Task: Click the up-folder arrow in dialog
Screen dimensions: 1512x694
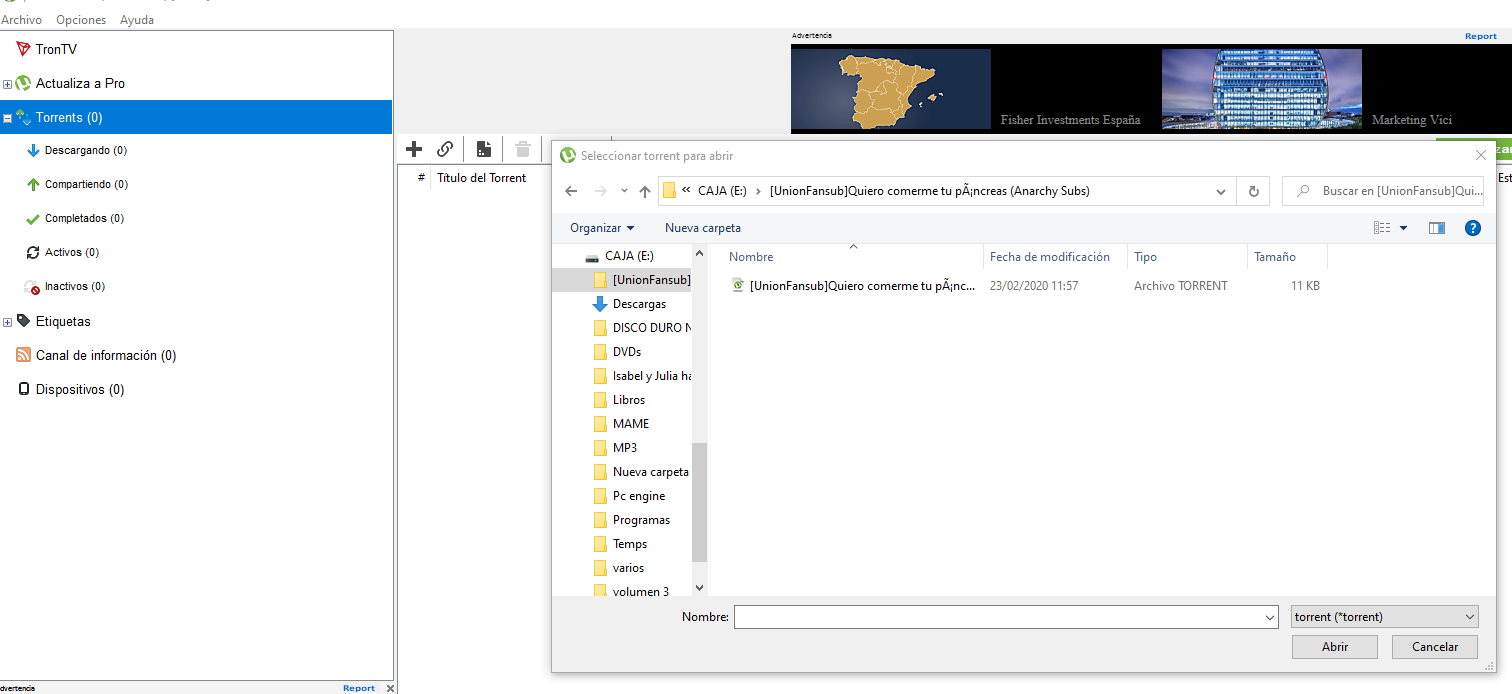Action: [645, 191]
